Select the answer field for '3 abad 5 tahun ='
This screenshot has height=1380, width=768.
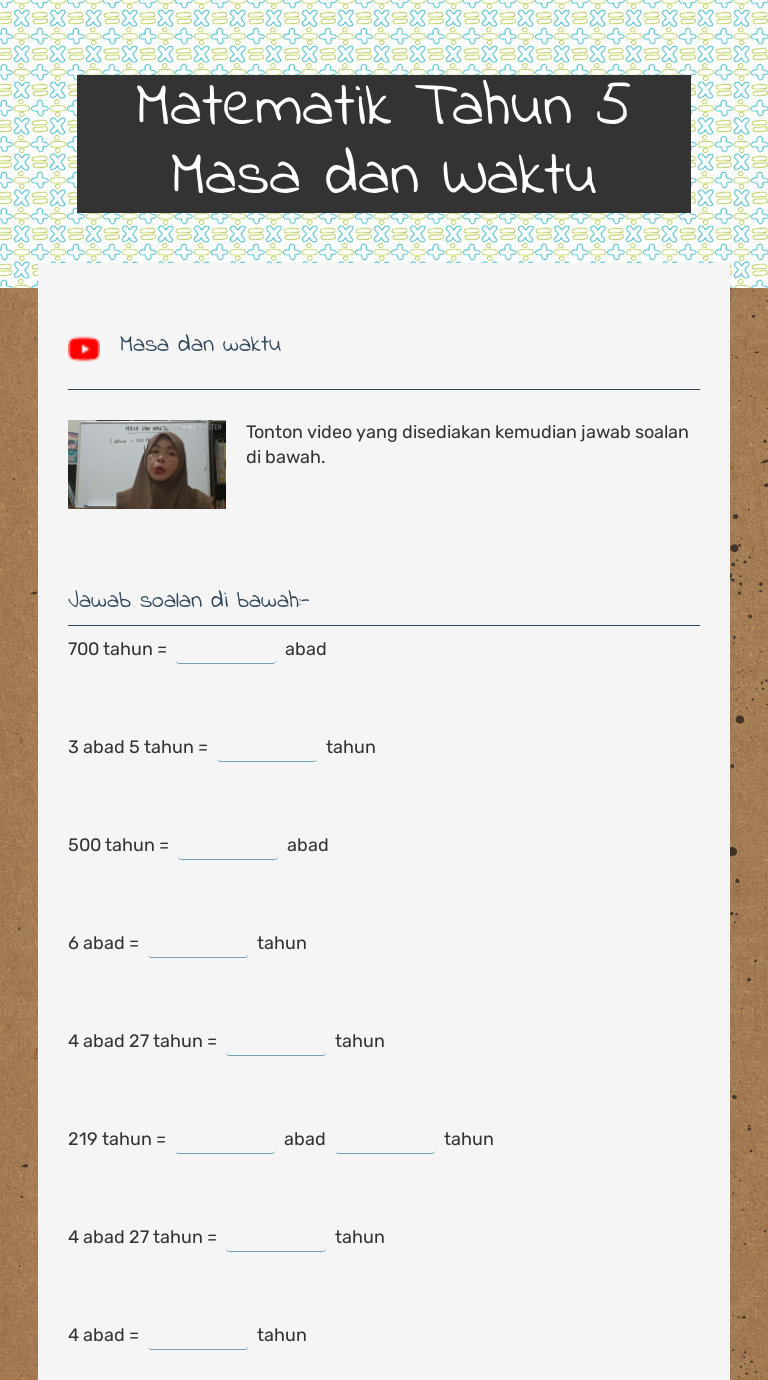click(267, 747)
